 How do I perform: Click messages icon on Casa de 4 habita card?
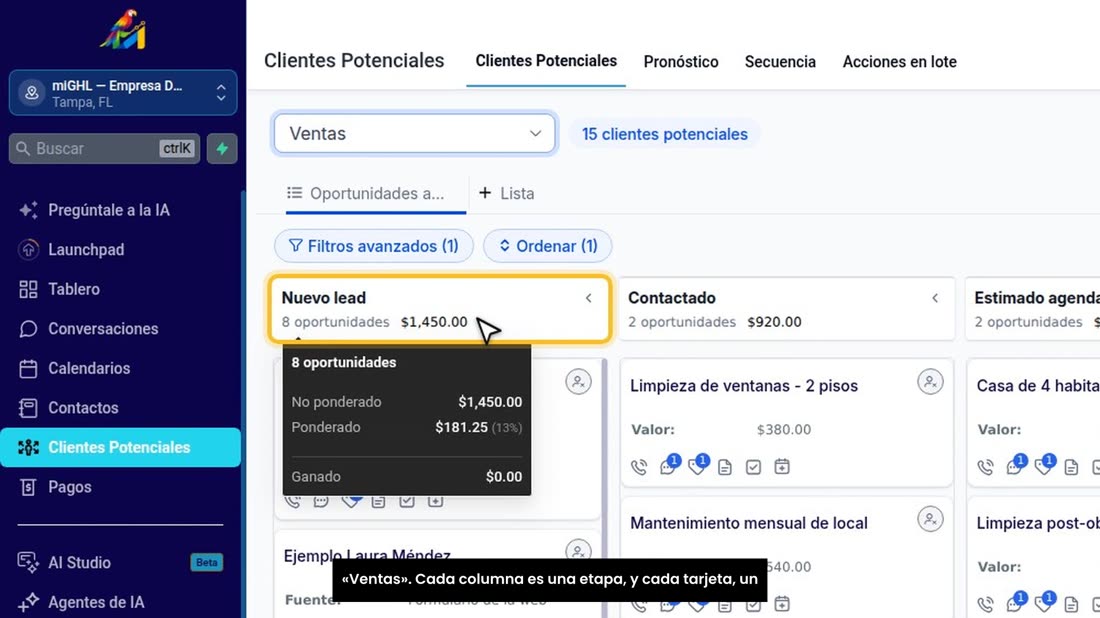[1015, 465]
